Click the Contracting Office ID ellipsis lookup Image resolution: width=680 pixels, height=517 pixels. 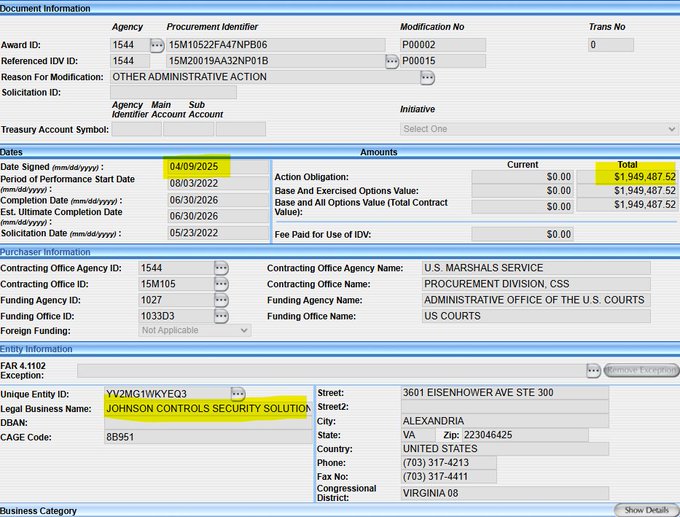221,284
